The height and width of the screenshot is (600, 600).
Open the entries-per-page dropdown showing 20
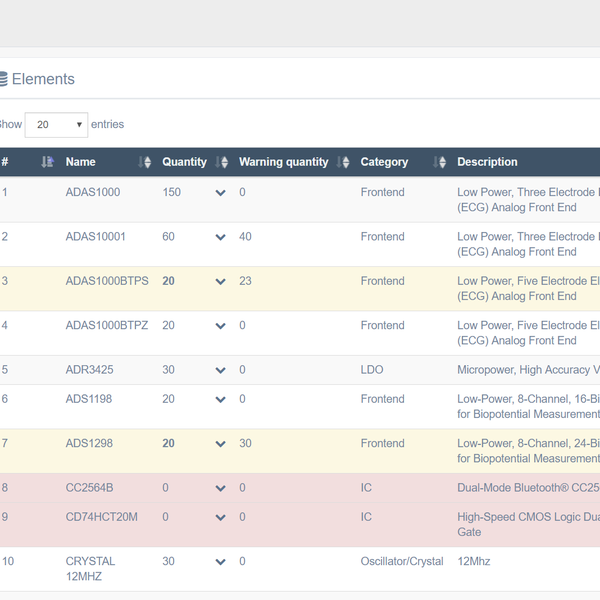56,125
